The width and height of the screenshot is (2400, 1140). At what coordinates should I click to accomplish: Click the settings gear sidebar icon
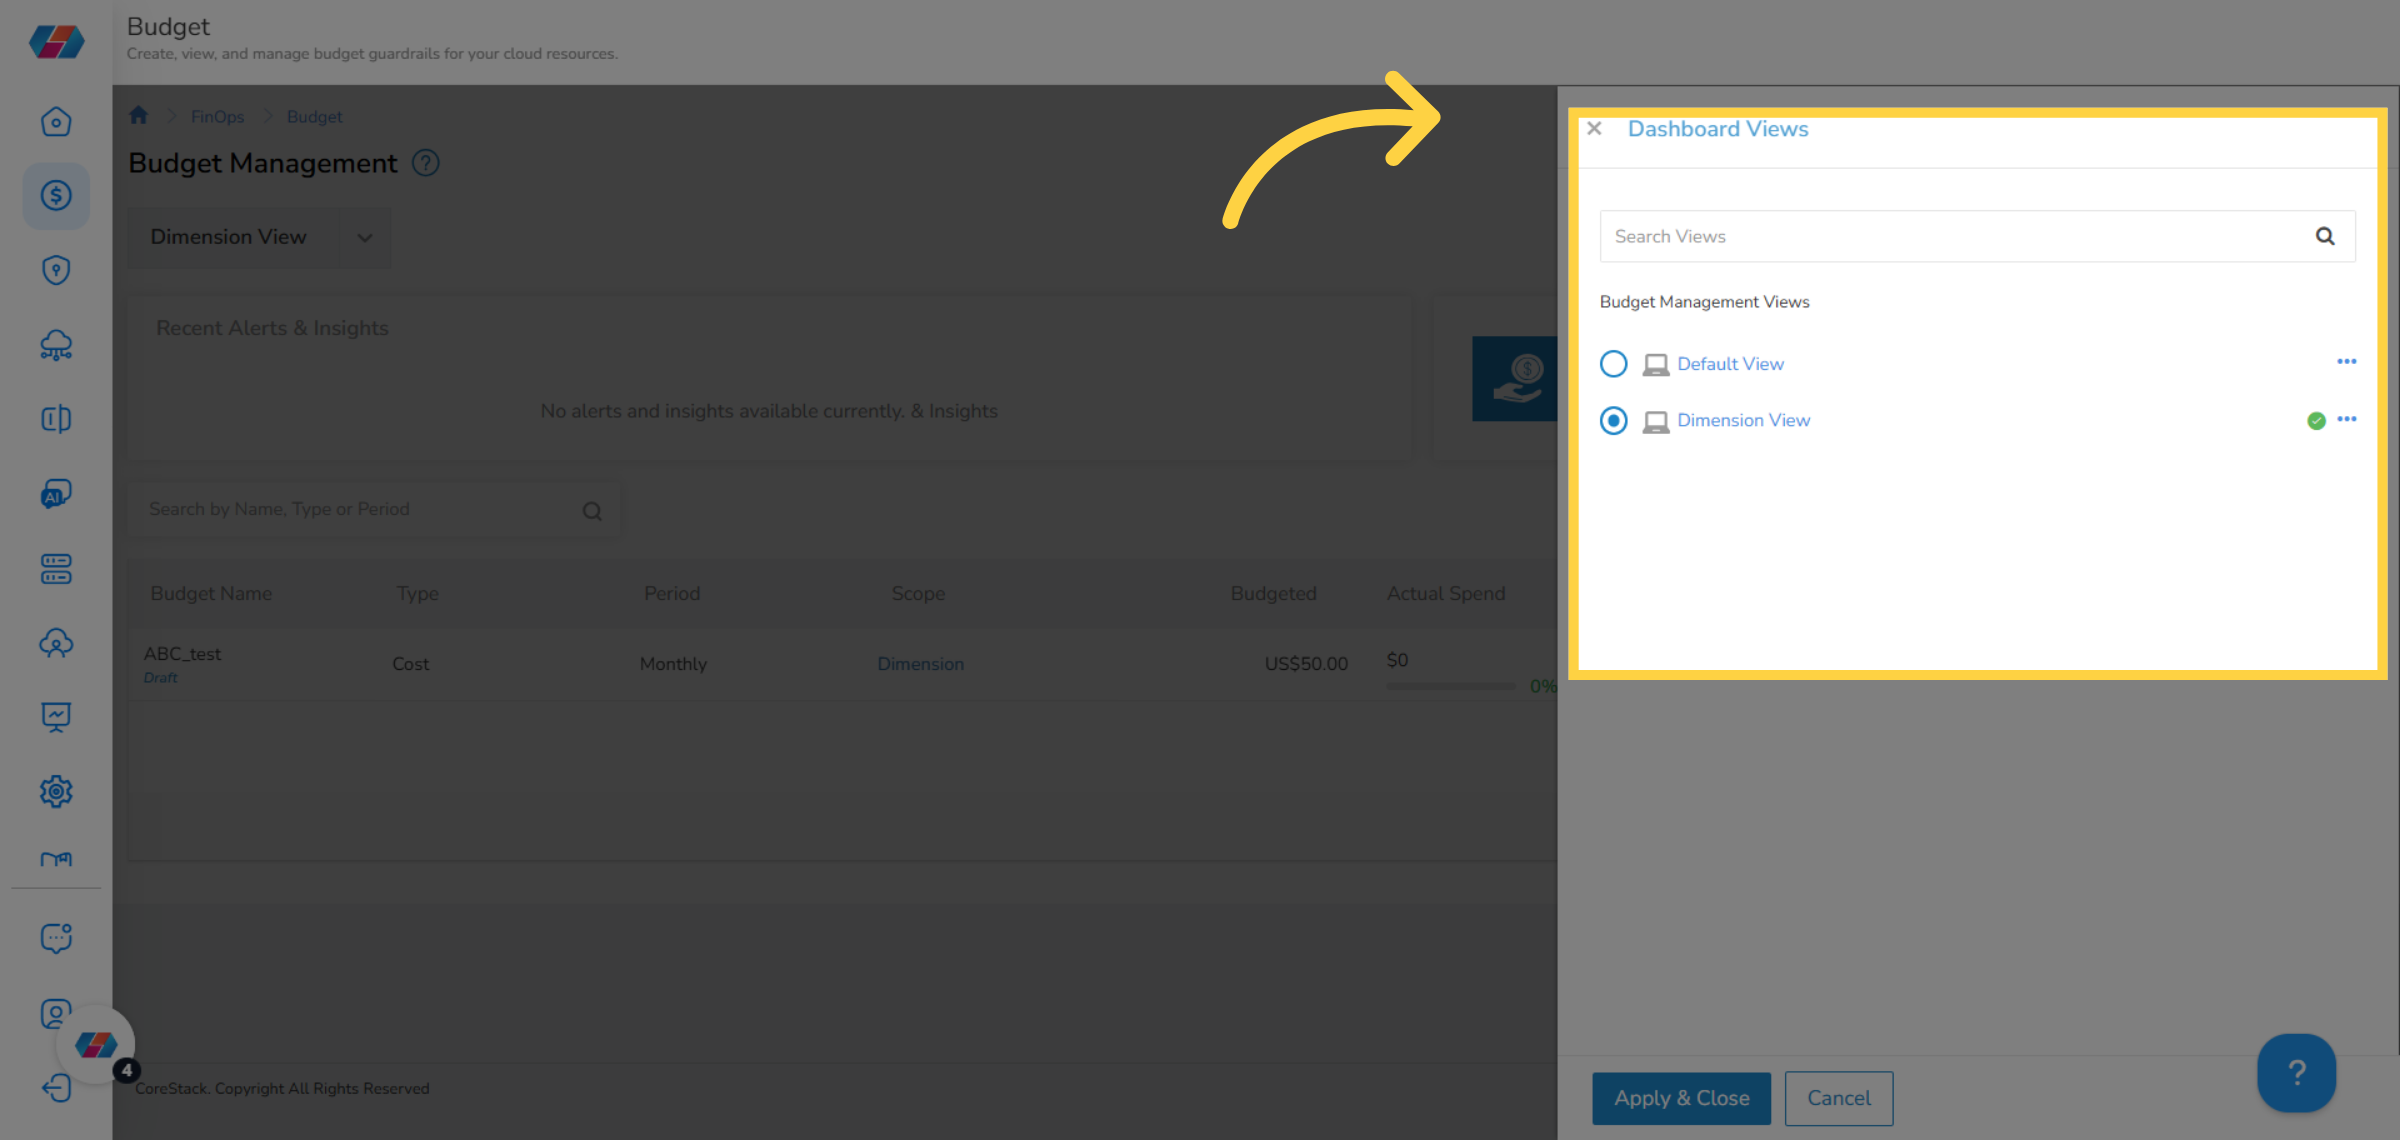(x=56, y=791)
